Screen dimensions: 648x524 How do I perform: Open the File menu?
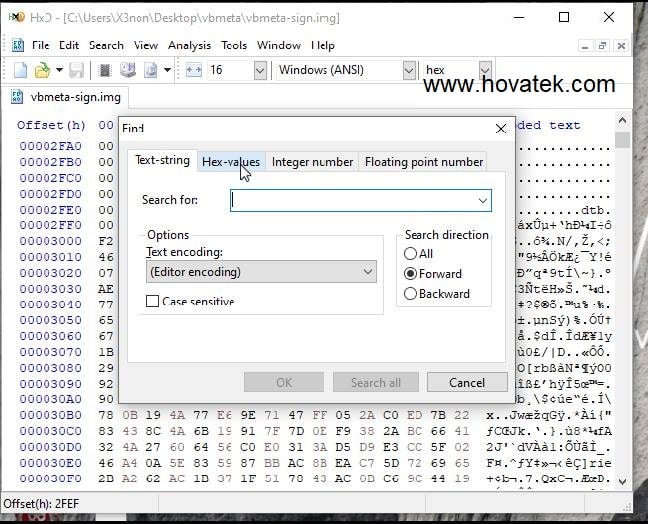(40, 45)
